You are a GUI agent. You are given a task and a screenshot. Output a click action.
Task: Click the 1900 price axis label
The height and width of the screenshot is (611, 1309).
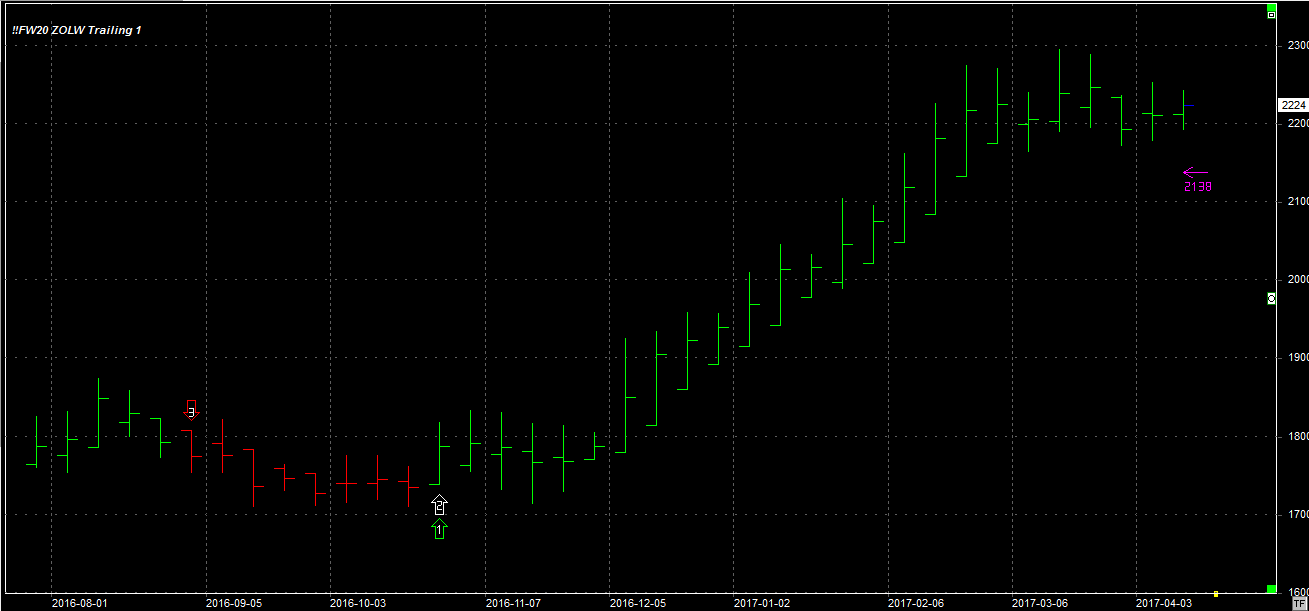(x=1297, y=358)
